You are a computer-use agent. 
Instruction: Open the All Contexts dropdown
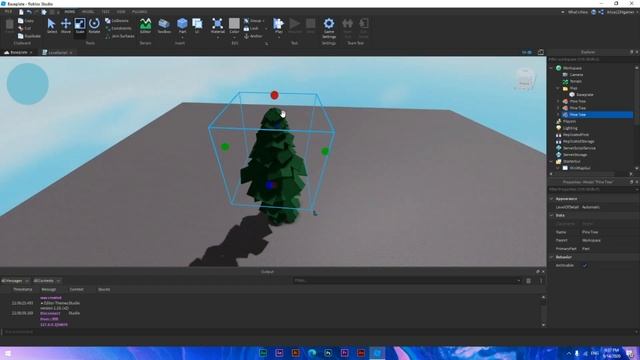[47, 281]
